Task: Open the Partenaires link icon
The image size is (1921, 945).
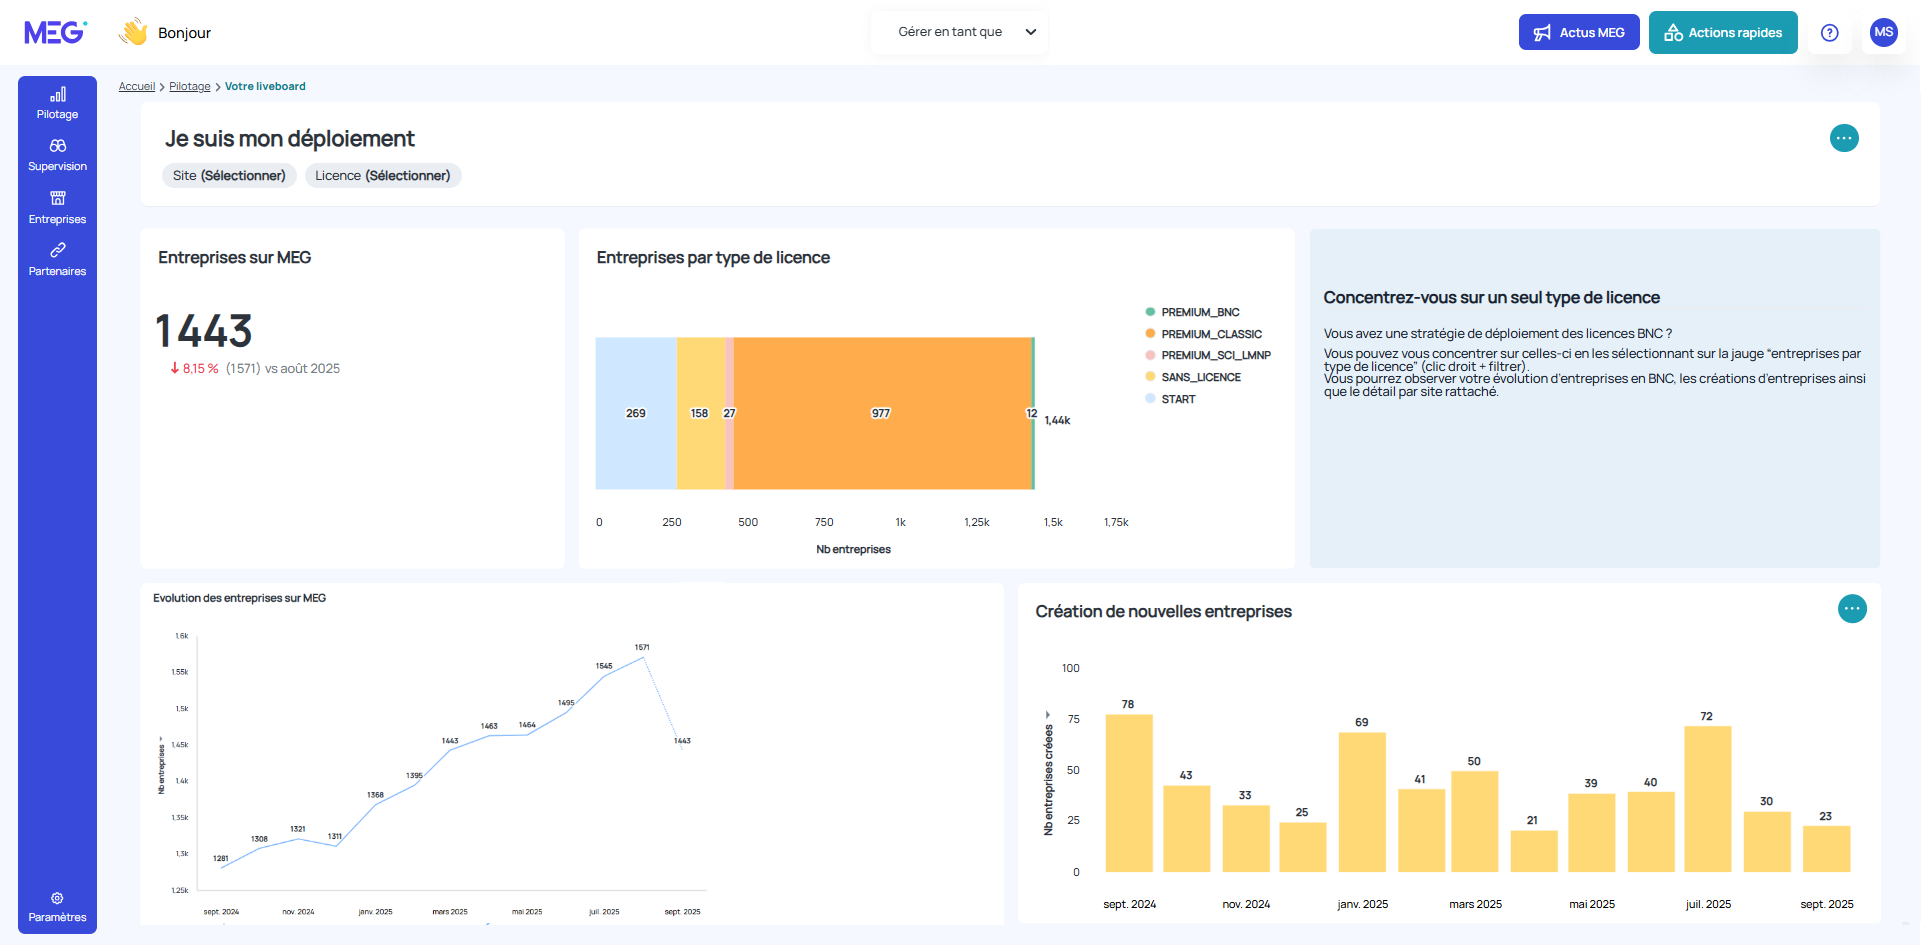Action: 57,250
